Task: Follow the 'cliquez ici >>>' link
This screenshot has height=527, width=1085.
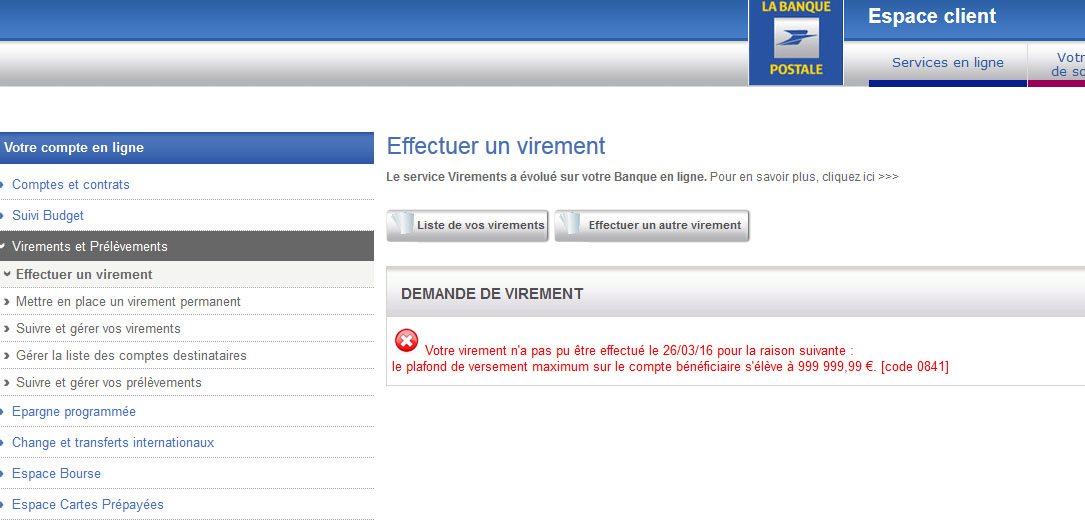Action: 860,177
